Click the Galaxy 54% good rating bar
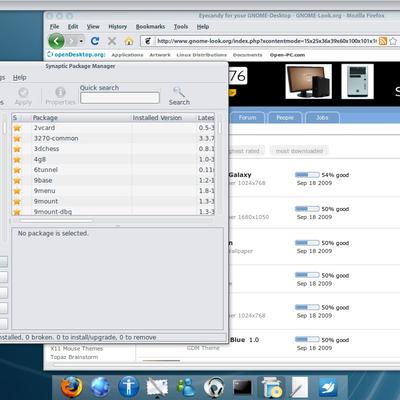Screen dimensions: 400x400 [307, 175]
